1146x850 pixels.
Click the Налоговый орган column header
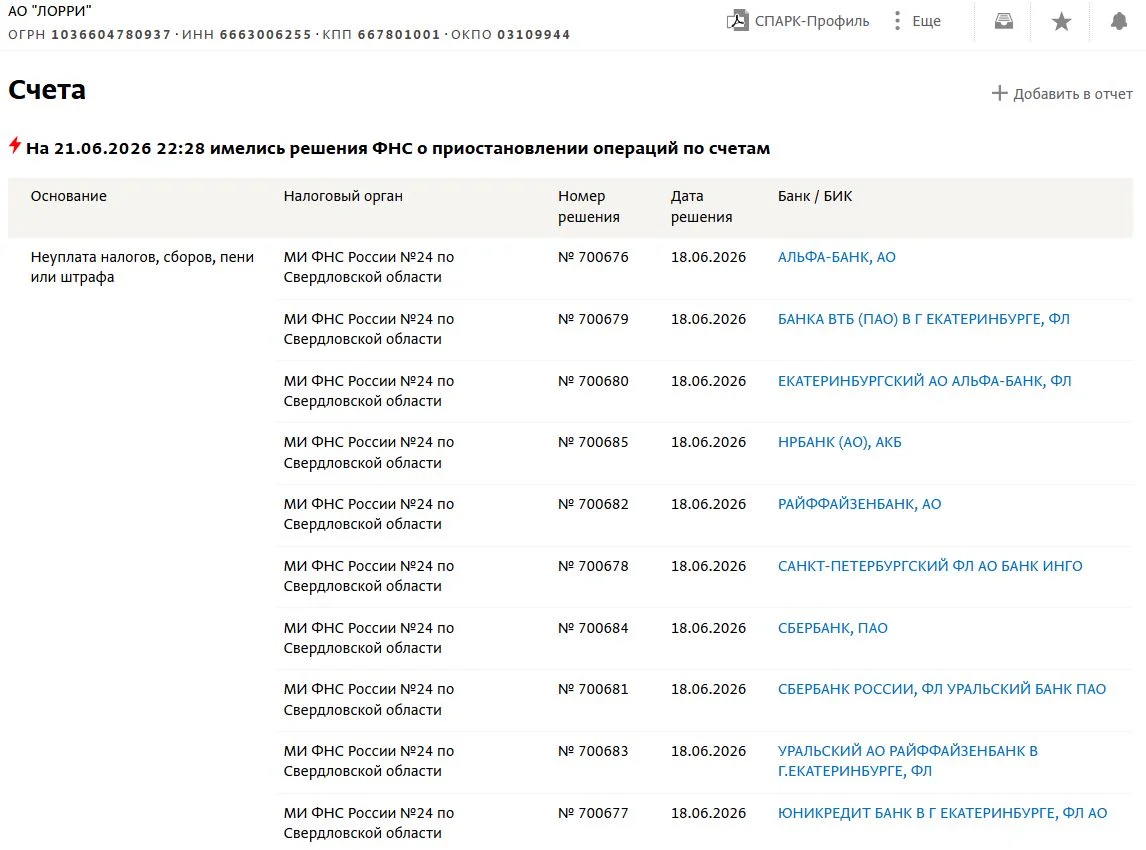(343, 196)
